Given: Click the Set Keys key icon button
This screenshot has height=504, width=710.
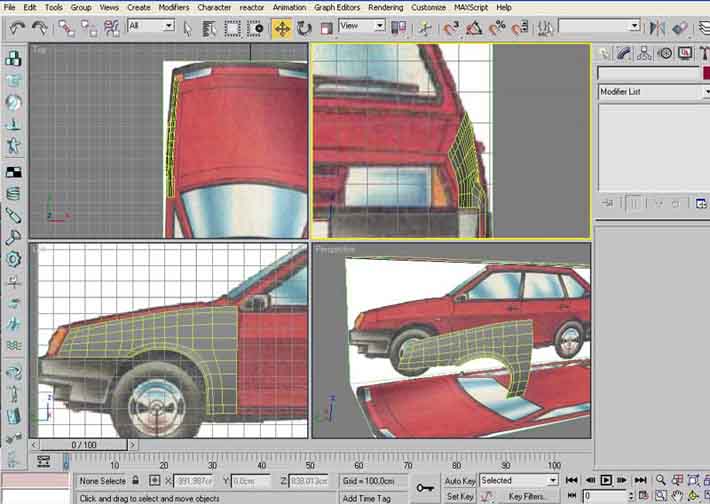Looking at the screenshot, I should pyautogui.click(x=425, y=487).
